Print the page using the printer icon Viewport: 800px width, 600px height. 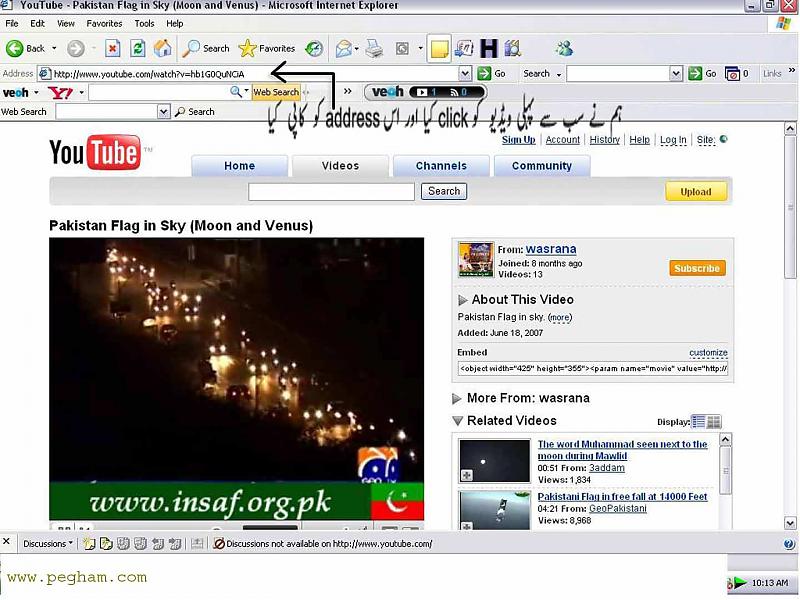coord(374,48)
